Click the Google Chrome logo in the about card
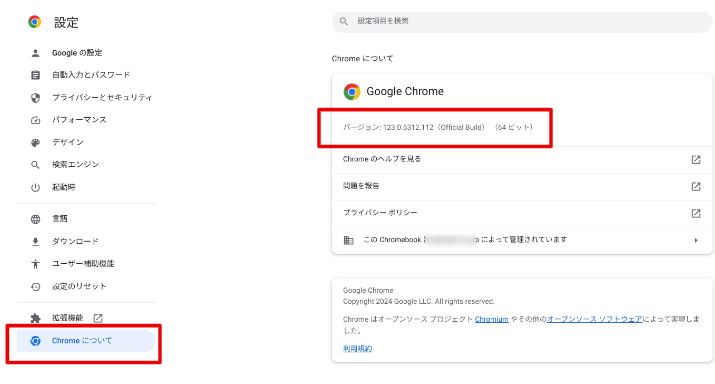Screen dimensions: 715x384 click(352, 92)
